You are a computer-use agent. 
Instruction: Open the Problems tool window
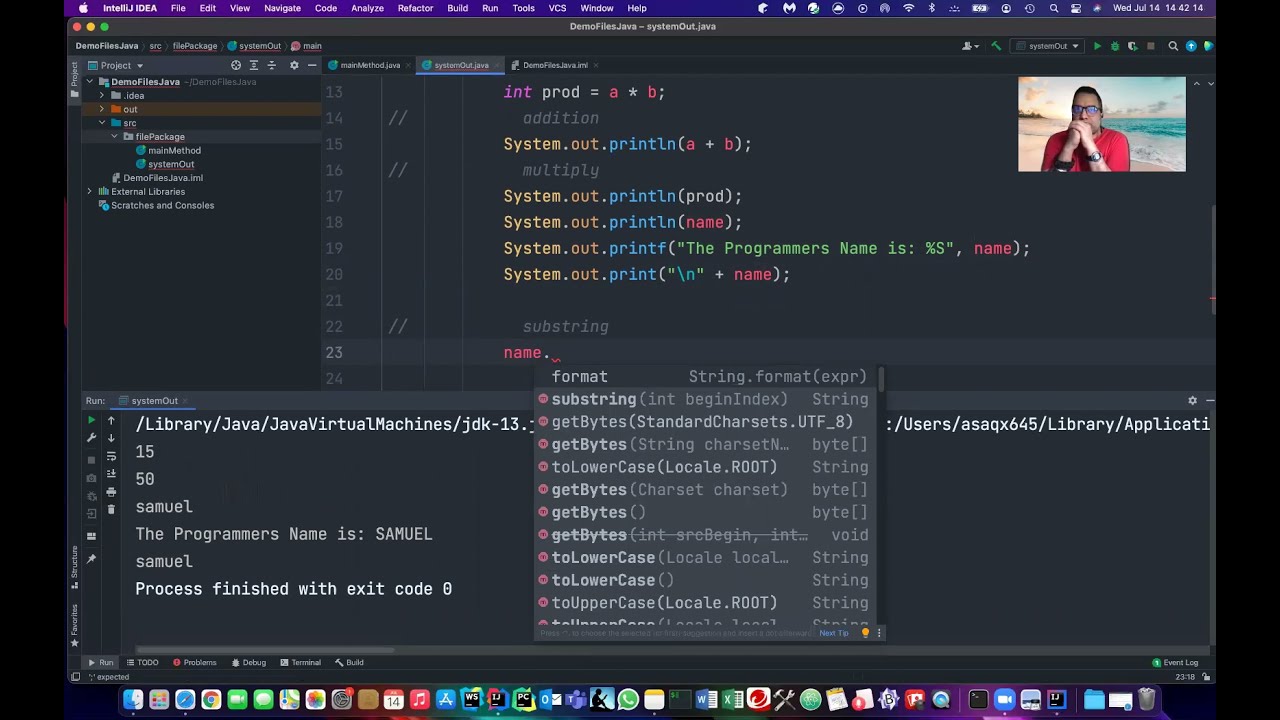(x=194, y=662)
